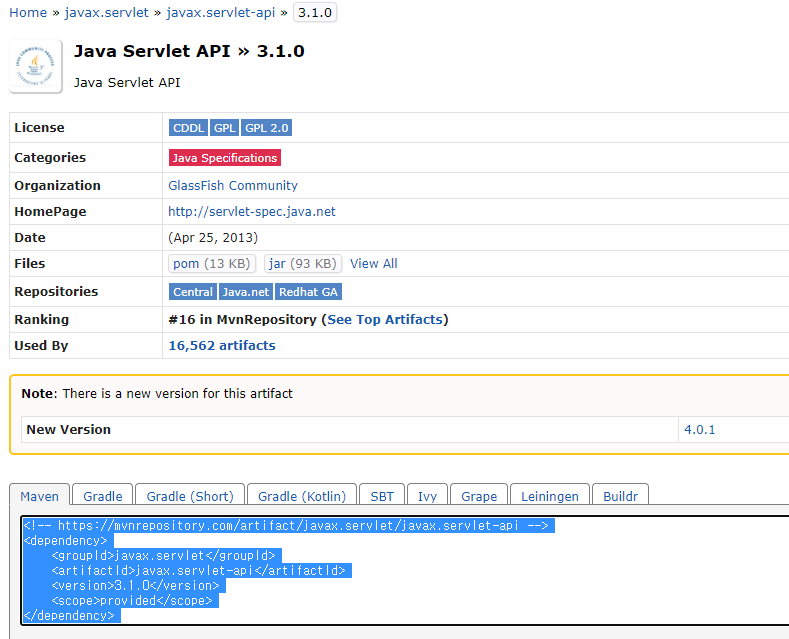
Task: Switch to the Gradle (Short) tab
Action: point(190,496)
